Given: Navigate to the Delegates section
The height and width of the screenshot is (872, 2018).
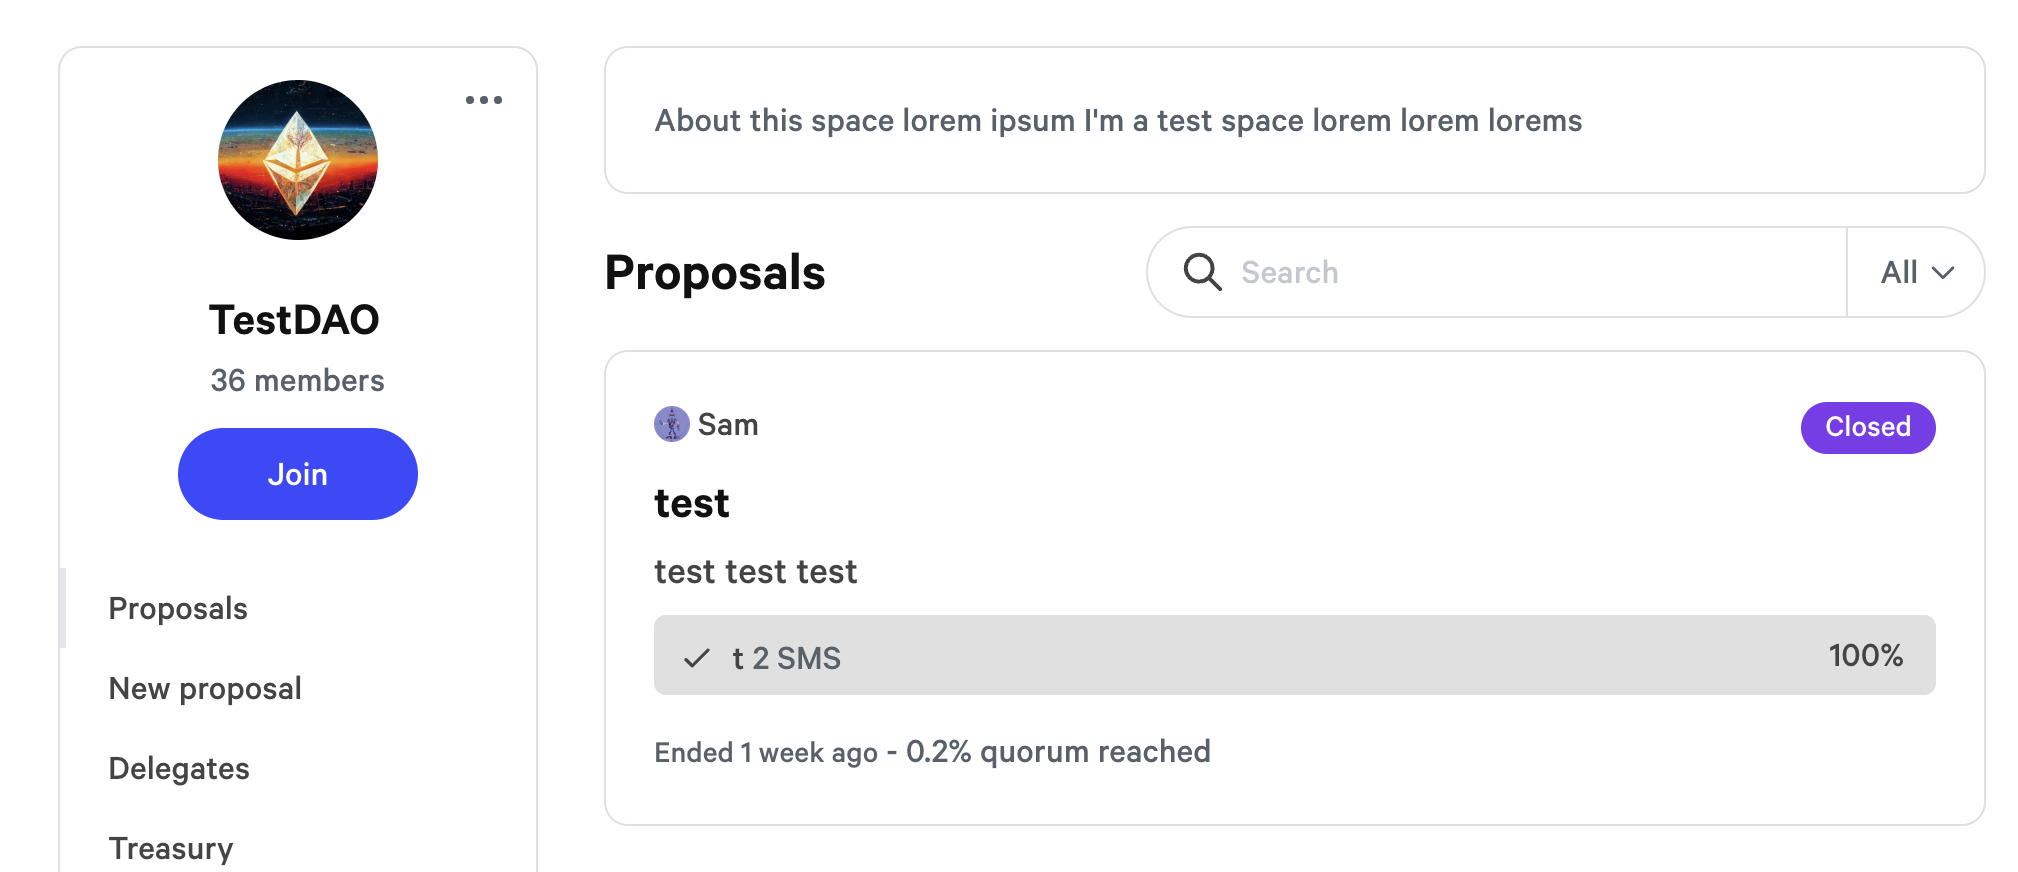Looking at the screenshot, I should point(179,768).
